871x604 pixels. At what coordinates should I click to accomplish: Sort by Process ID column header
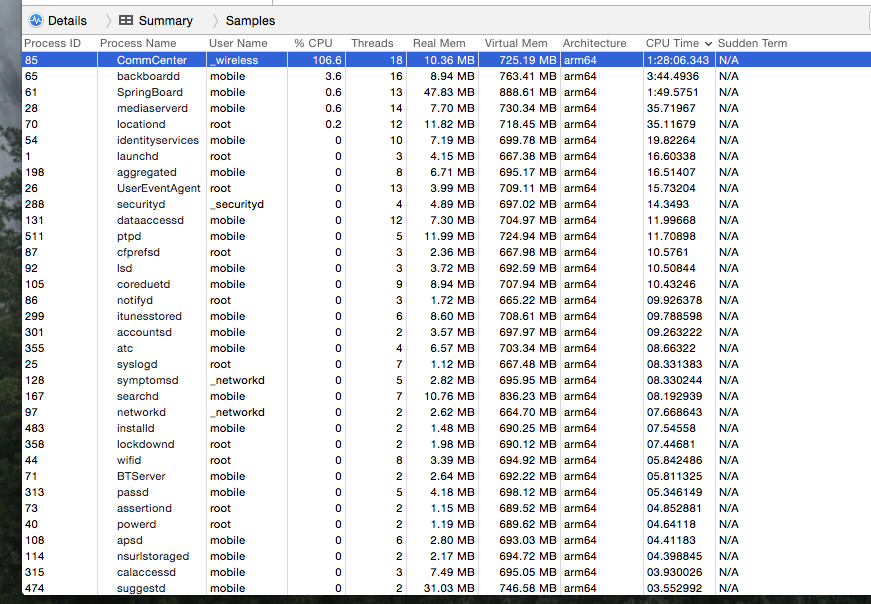click(x=52, y=43)
